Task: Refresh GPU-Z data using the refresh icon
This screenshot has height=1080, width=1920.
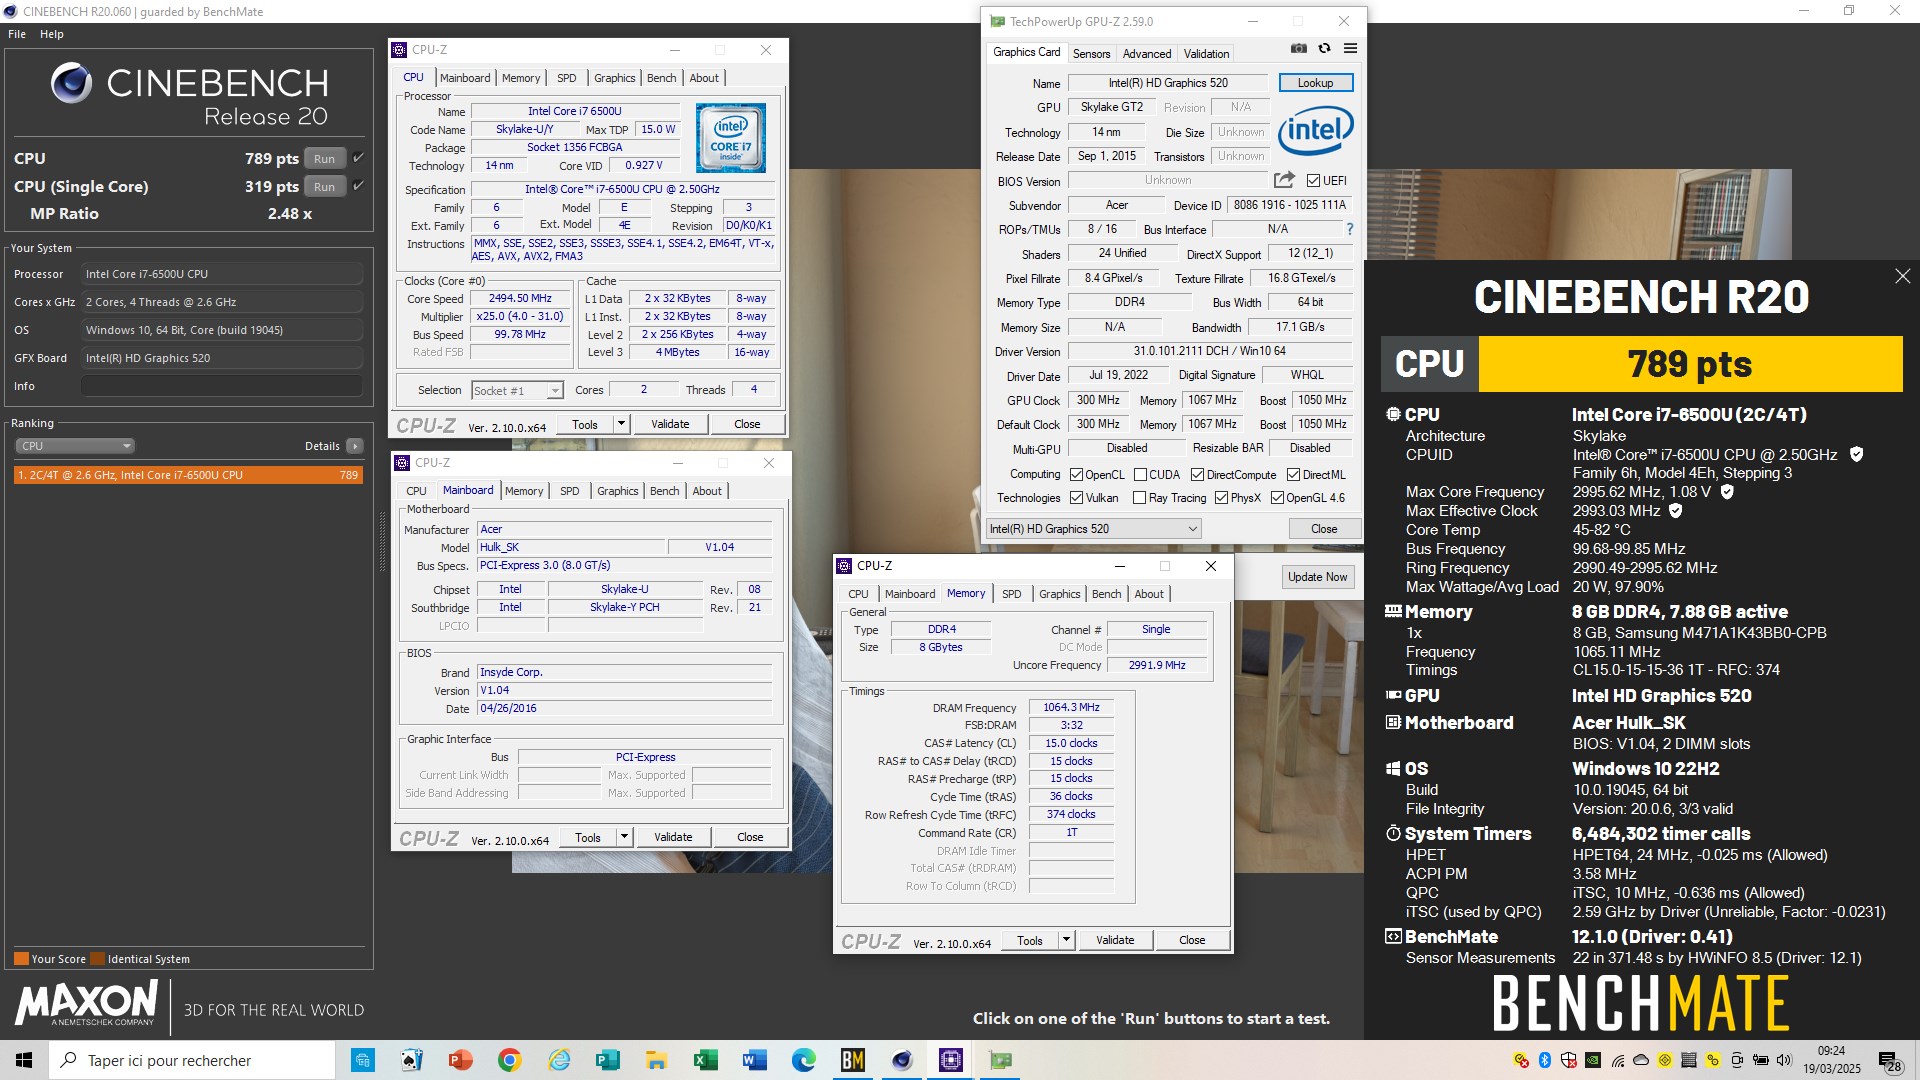Action: (1324, 49)
